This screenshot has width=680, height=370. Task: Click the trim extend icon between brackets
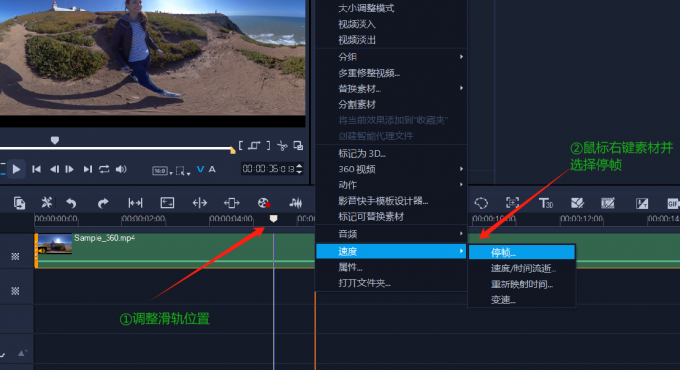(x=254, y=146)
